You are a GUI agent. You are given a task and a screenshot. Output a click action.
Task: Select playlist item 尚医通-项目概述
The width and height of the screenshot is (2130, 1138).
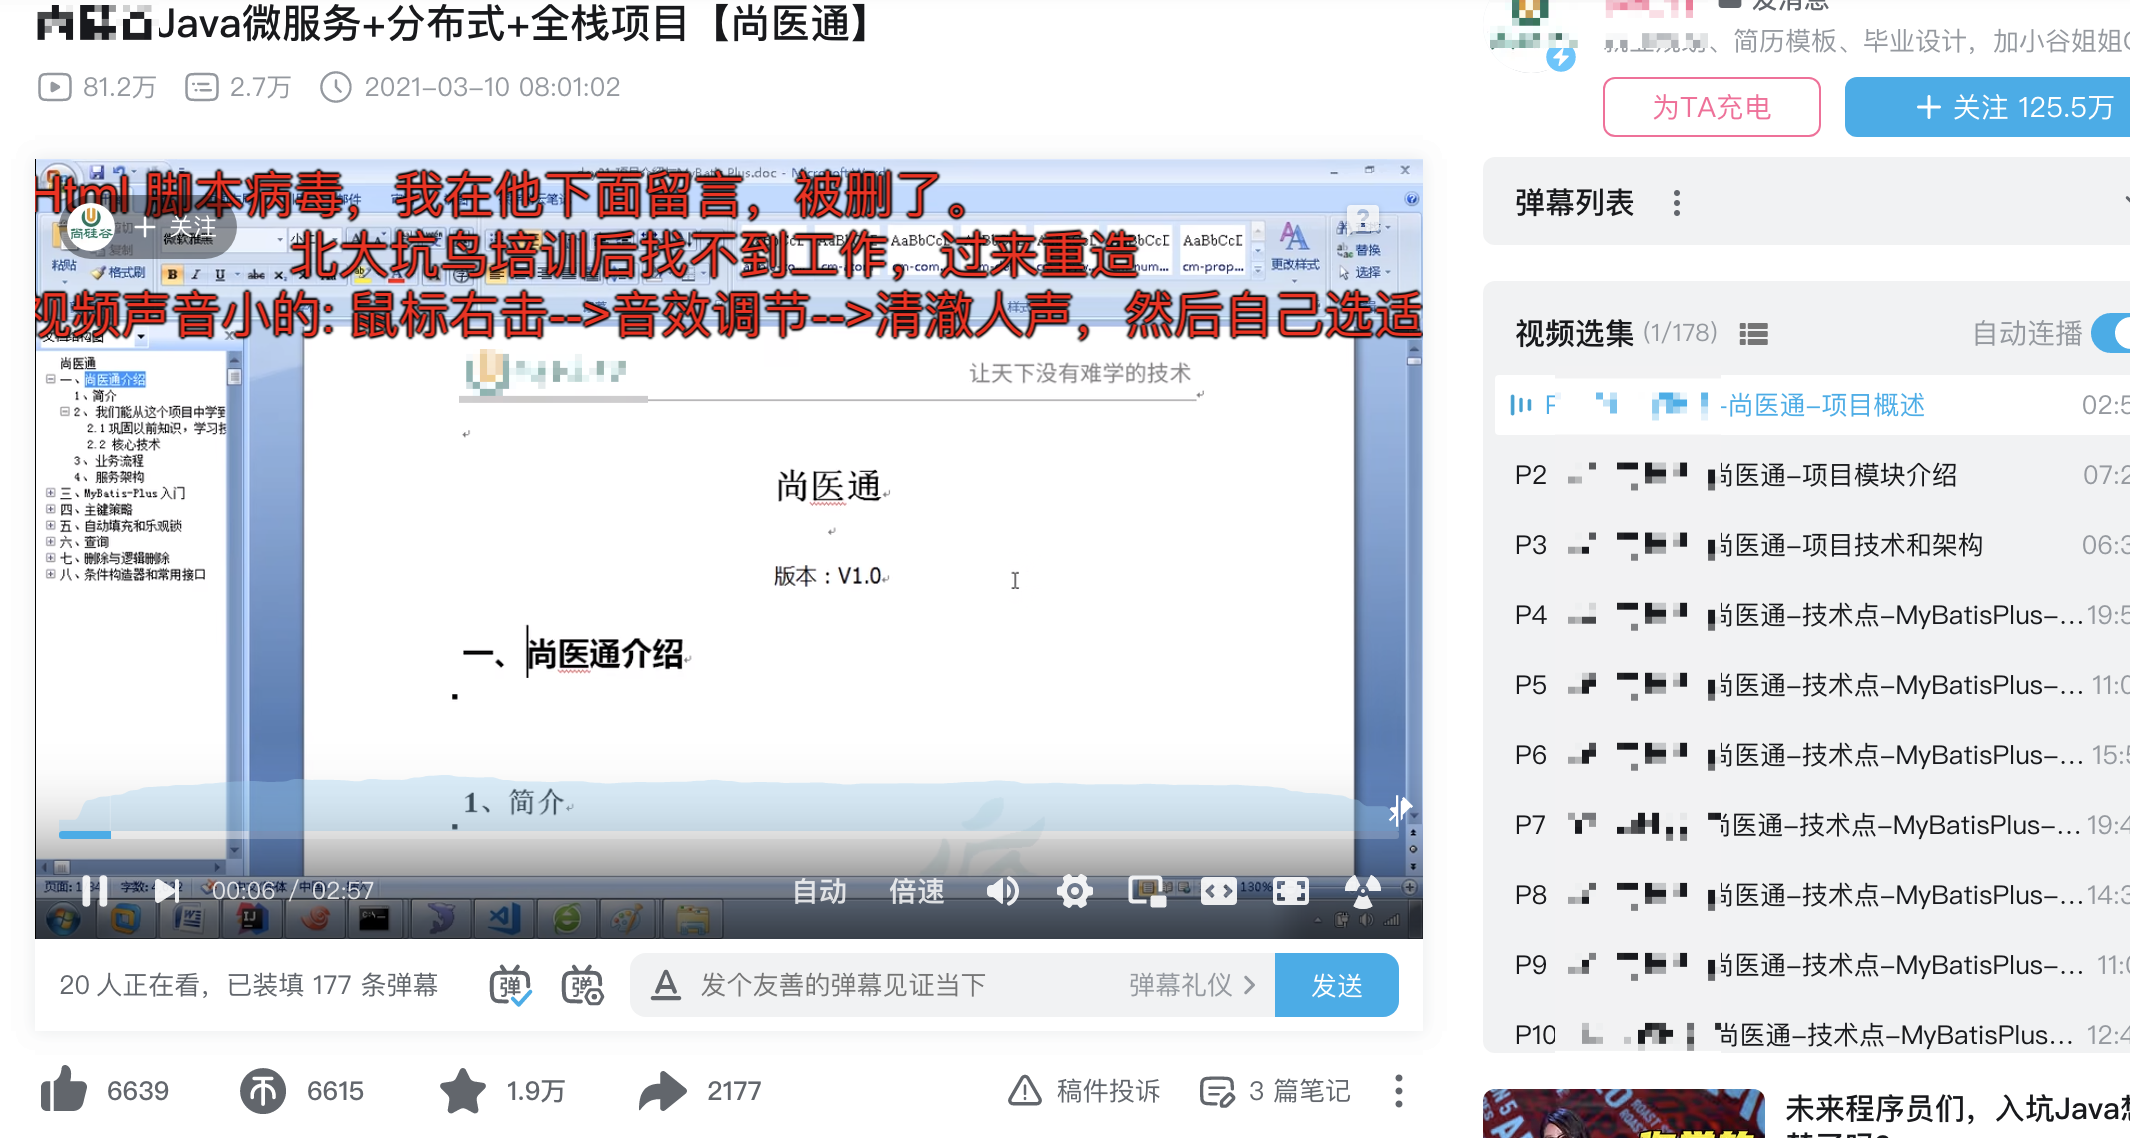click(x=1812, y=405)
